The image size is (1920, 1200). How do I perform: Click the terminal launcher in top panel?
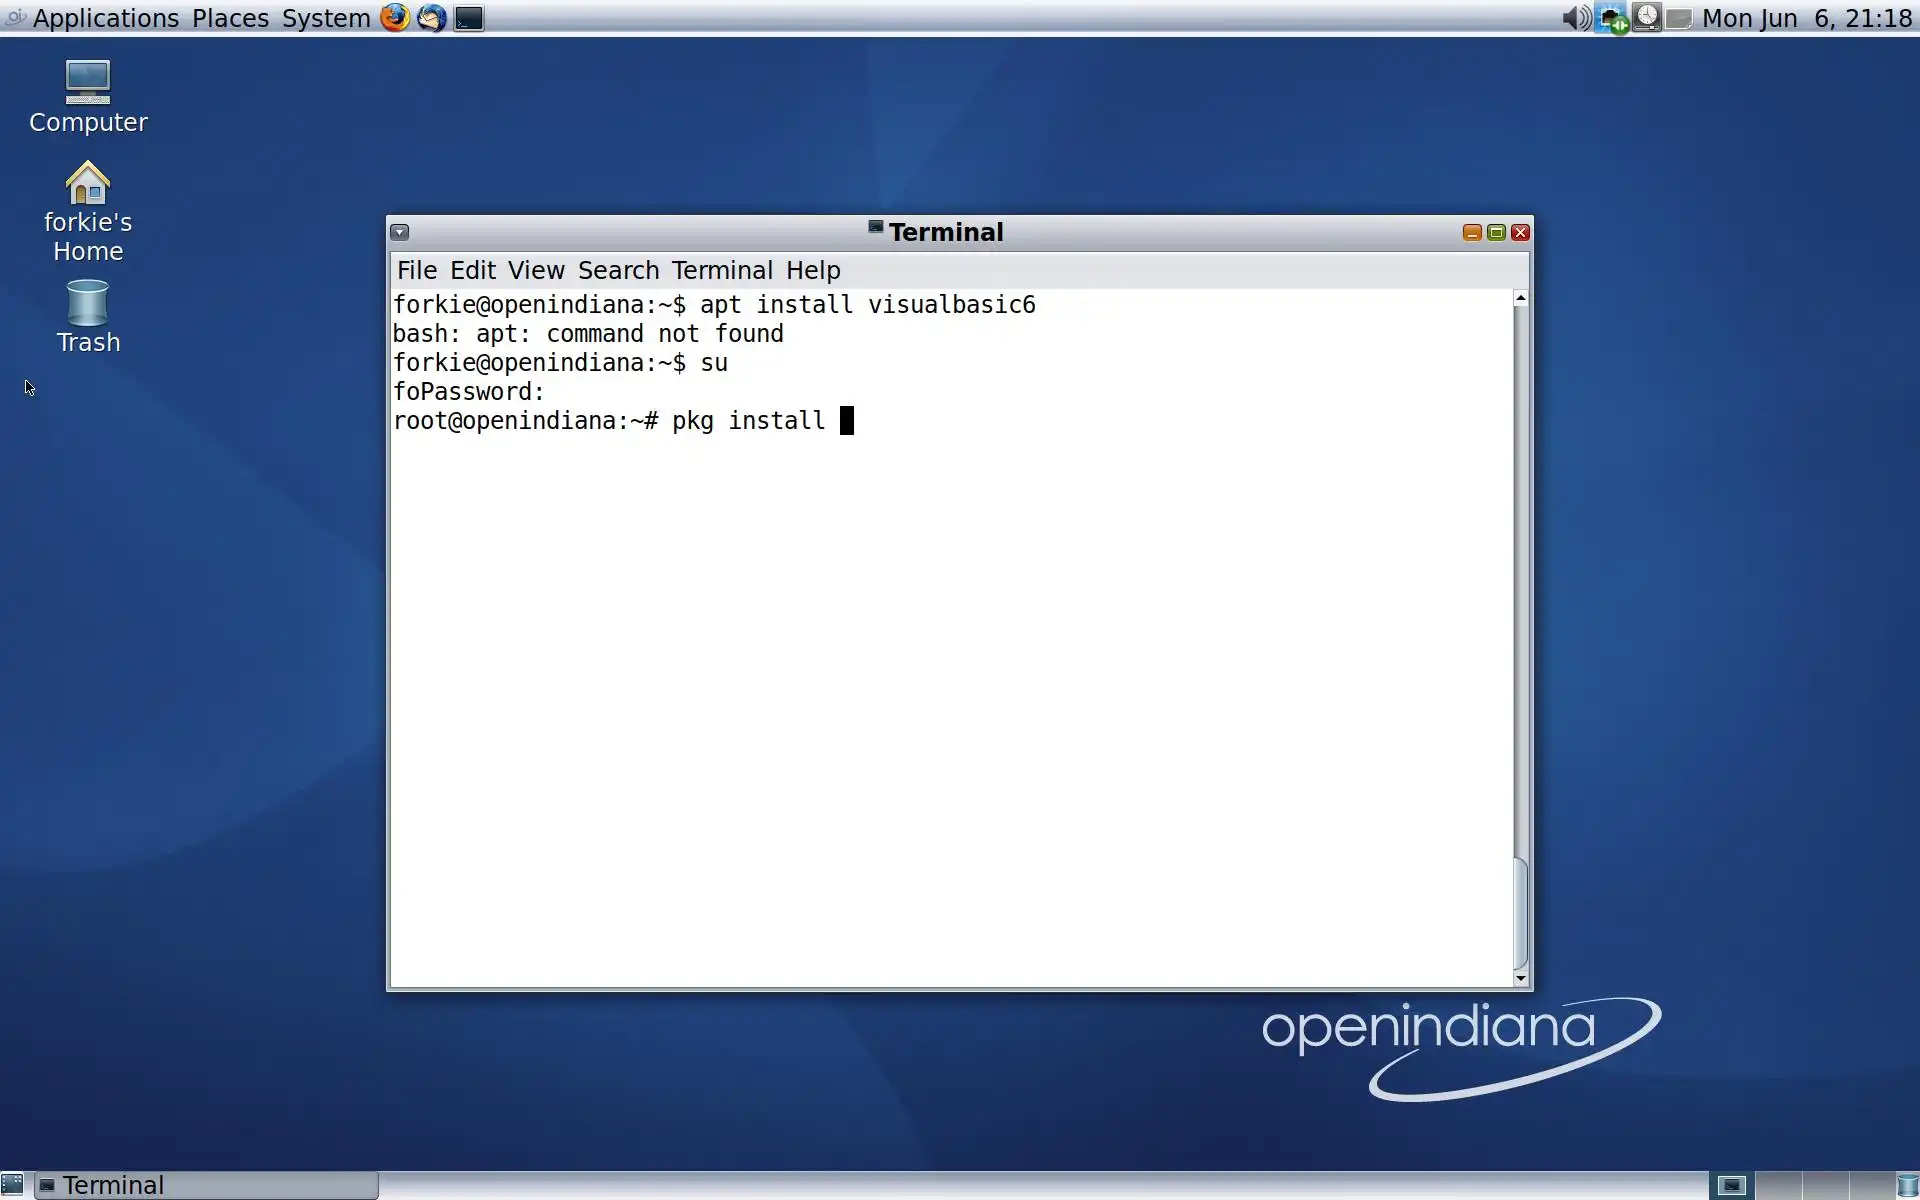469,18
